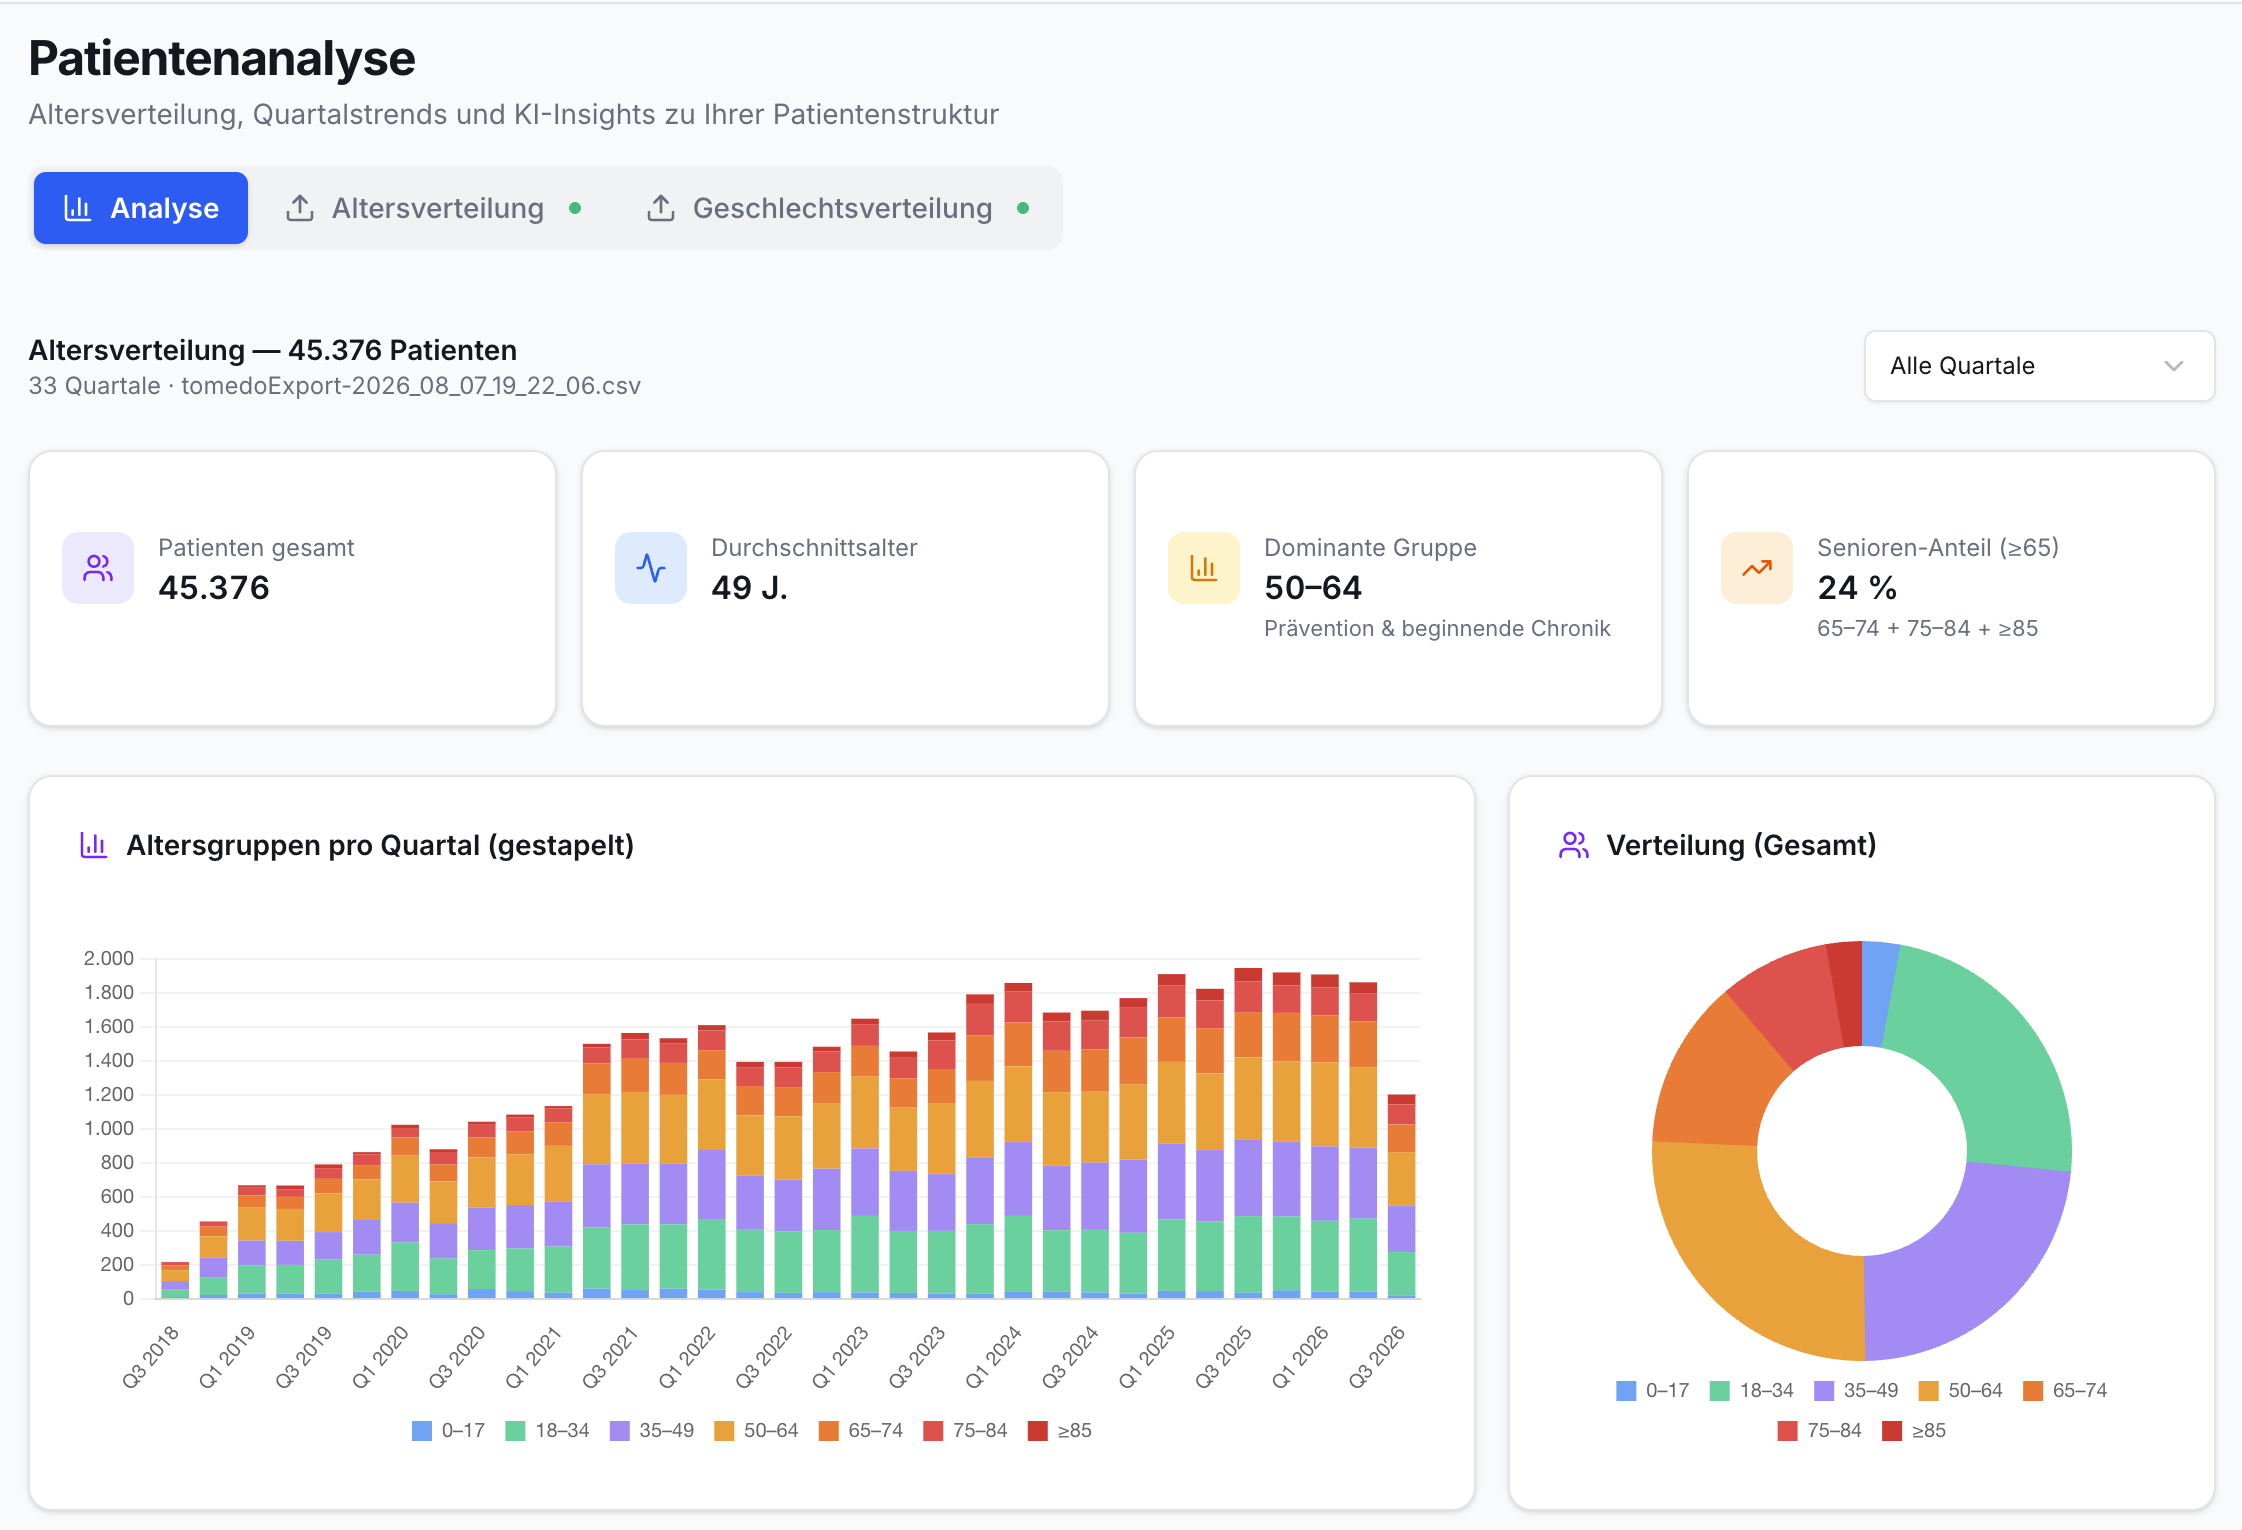The width and height of the screenshot is (2242, 1530).
Task: Toggle the ≥85 series in bar chart legend
Action: (1060, 1430)
